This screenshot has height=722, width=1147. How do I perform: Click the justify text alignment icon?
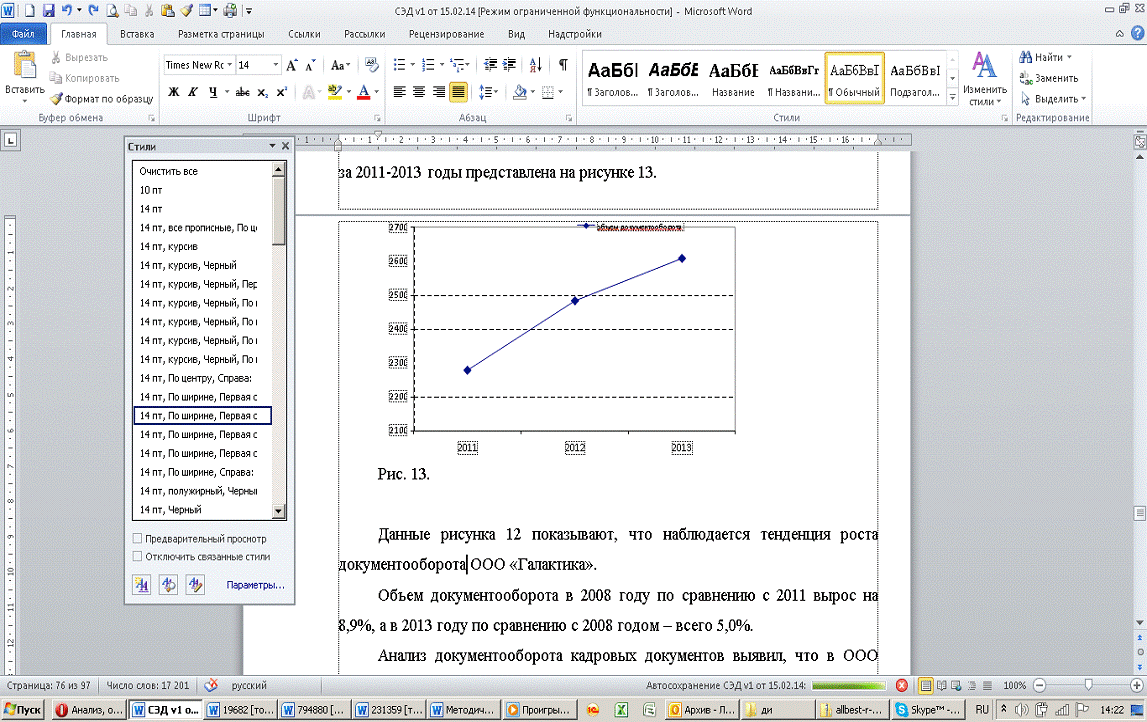point(457,92)
